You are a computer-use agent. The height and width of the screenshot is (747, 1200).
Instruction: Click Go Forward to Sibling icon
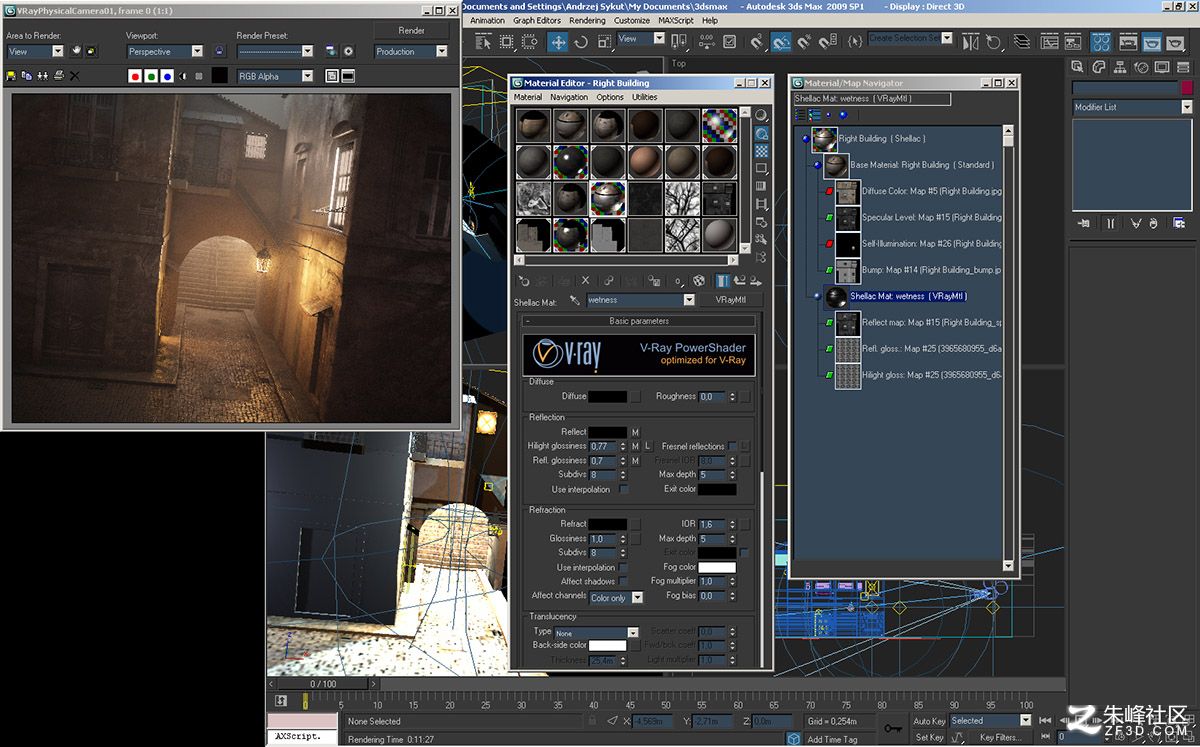pyautogui.click(x=756, y=281)
